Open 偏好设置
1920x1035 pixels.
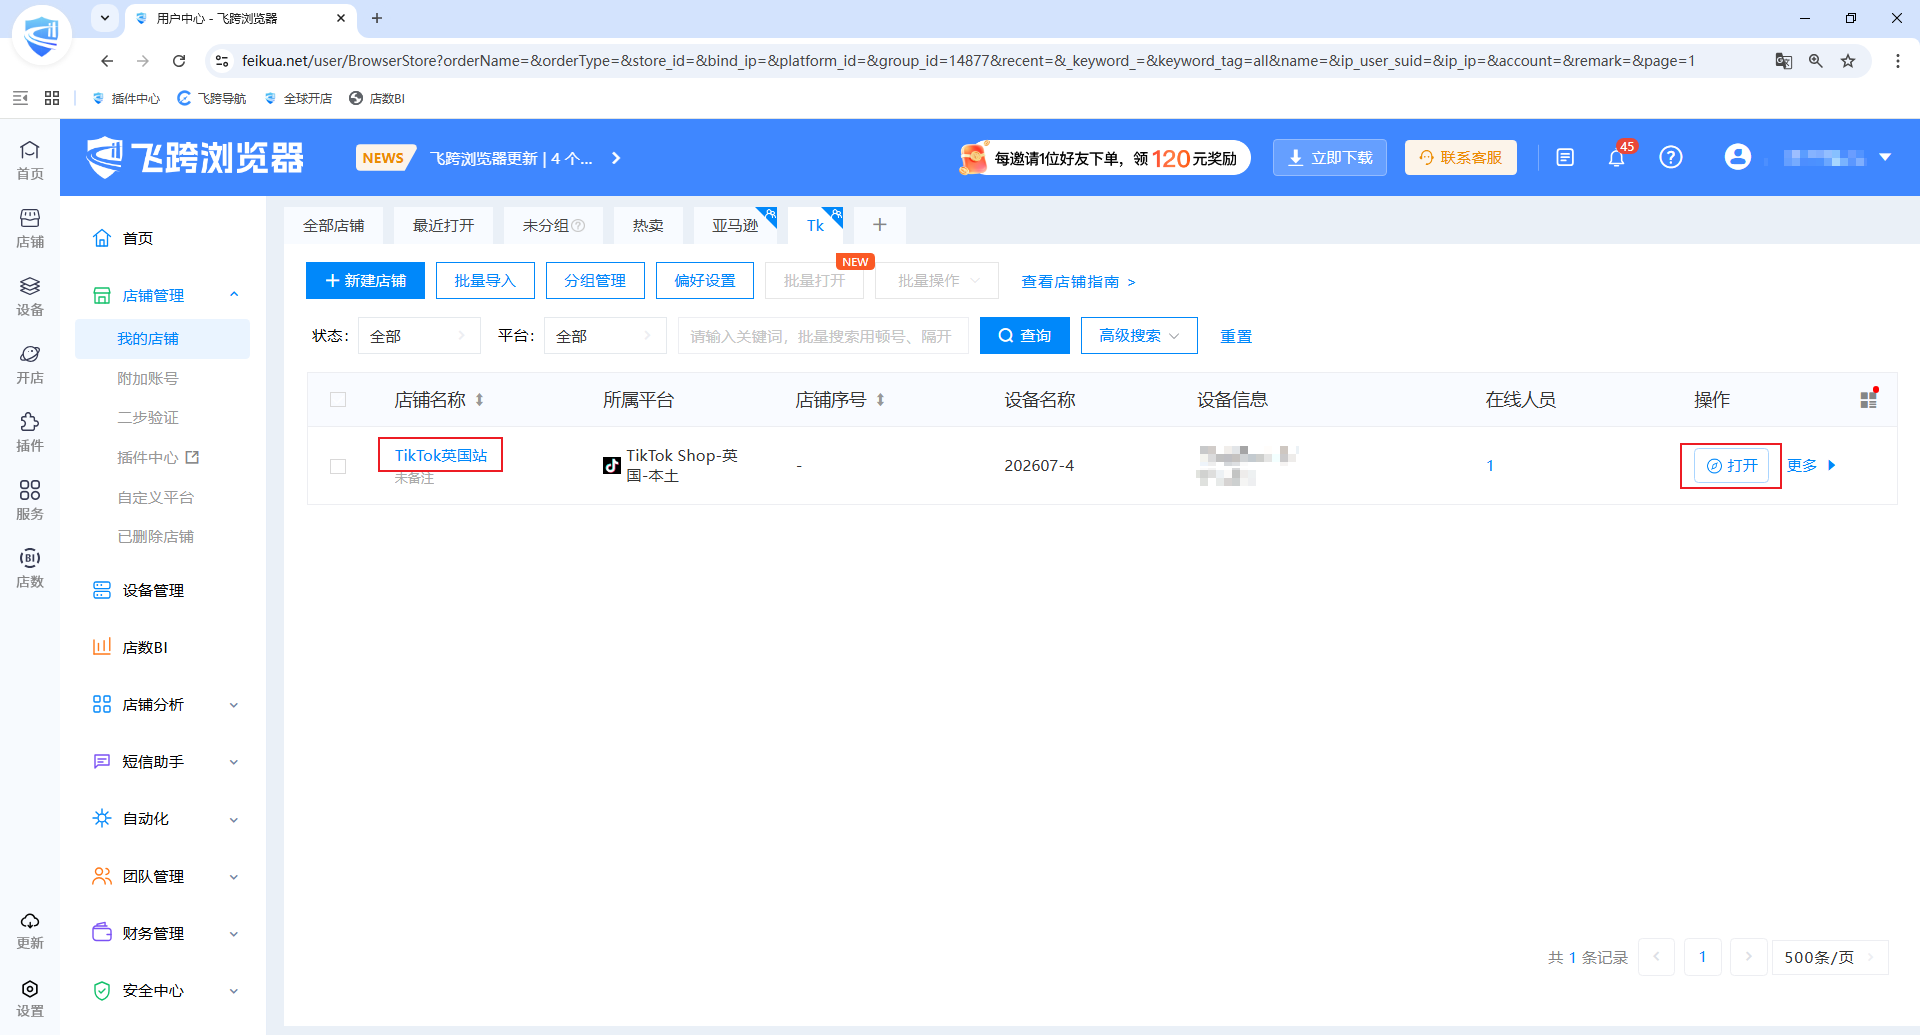[x=705, y=281]
